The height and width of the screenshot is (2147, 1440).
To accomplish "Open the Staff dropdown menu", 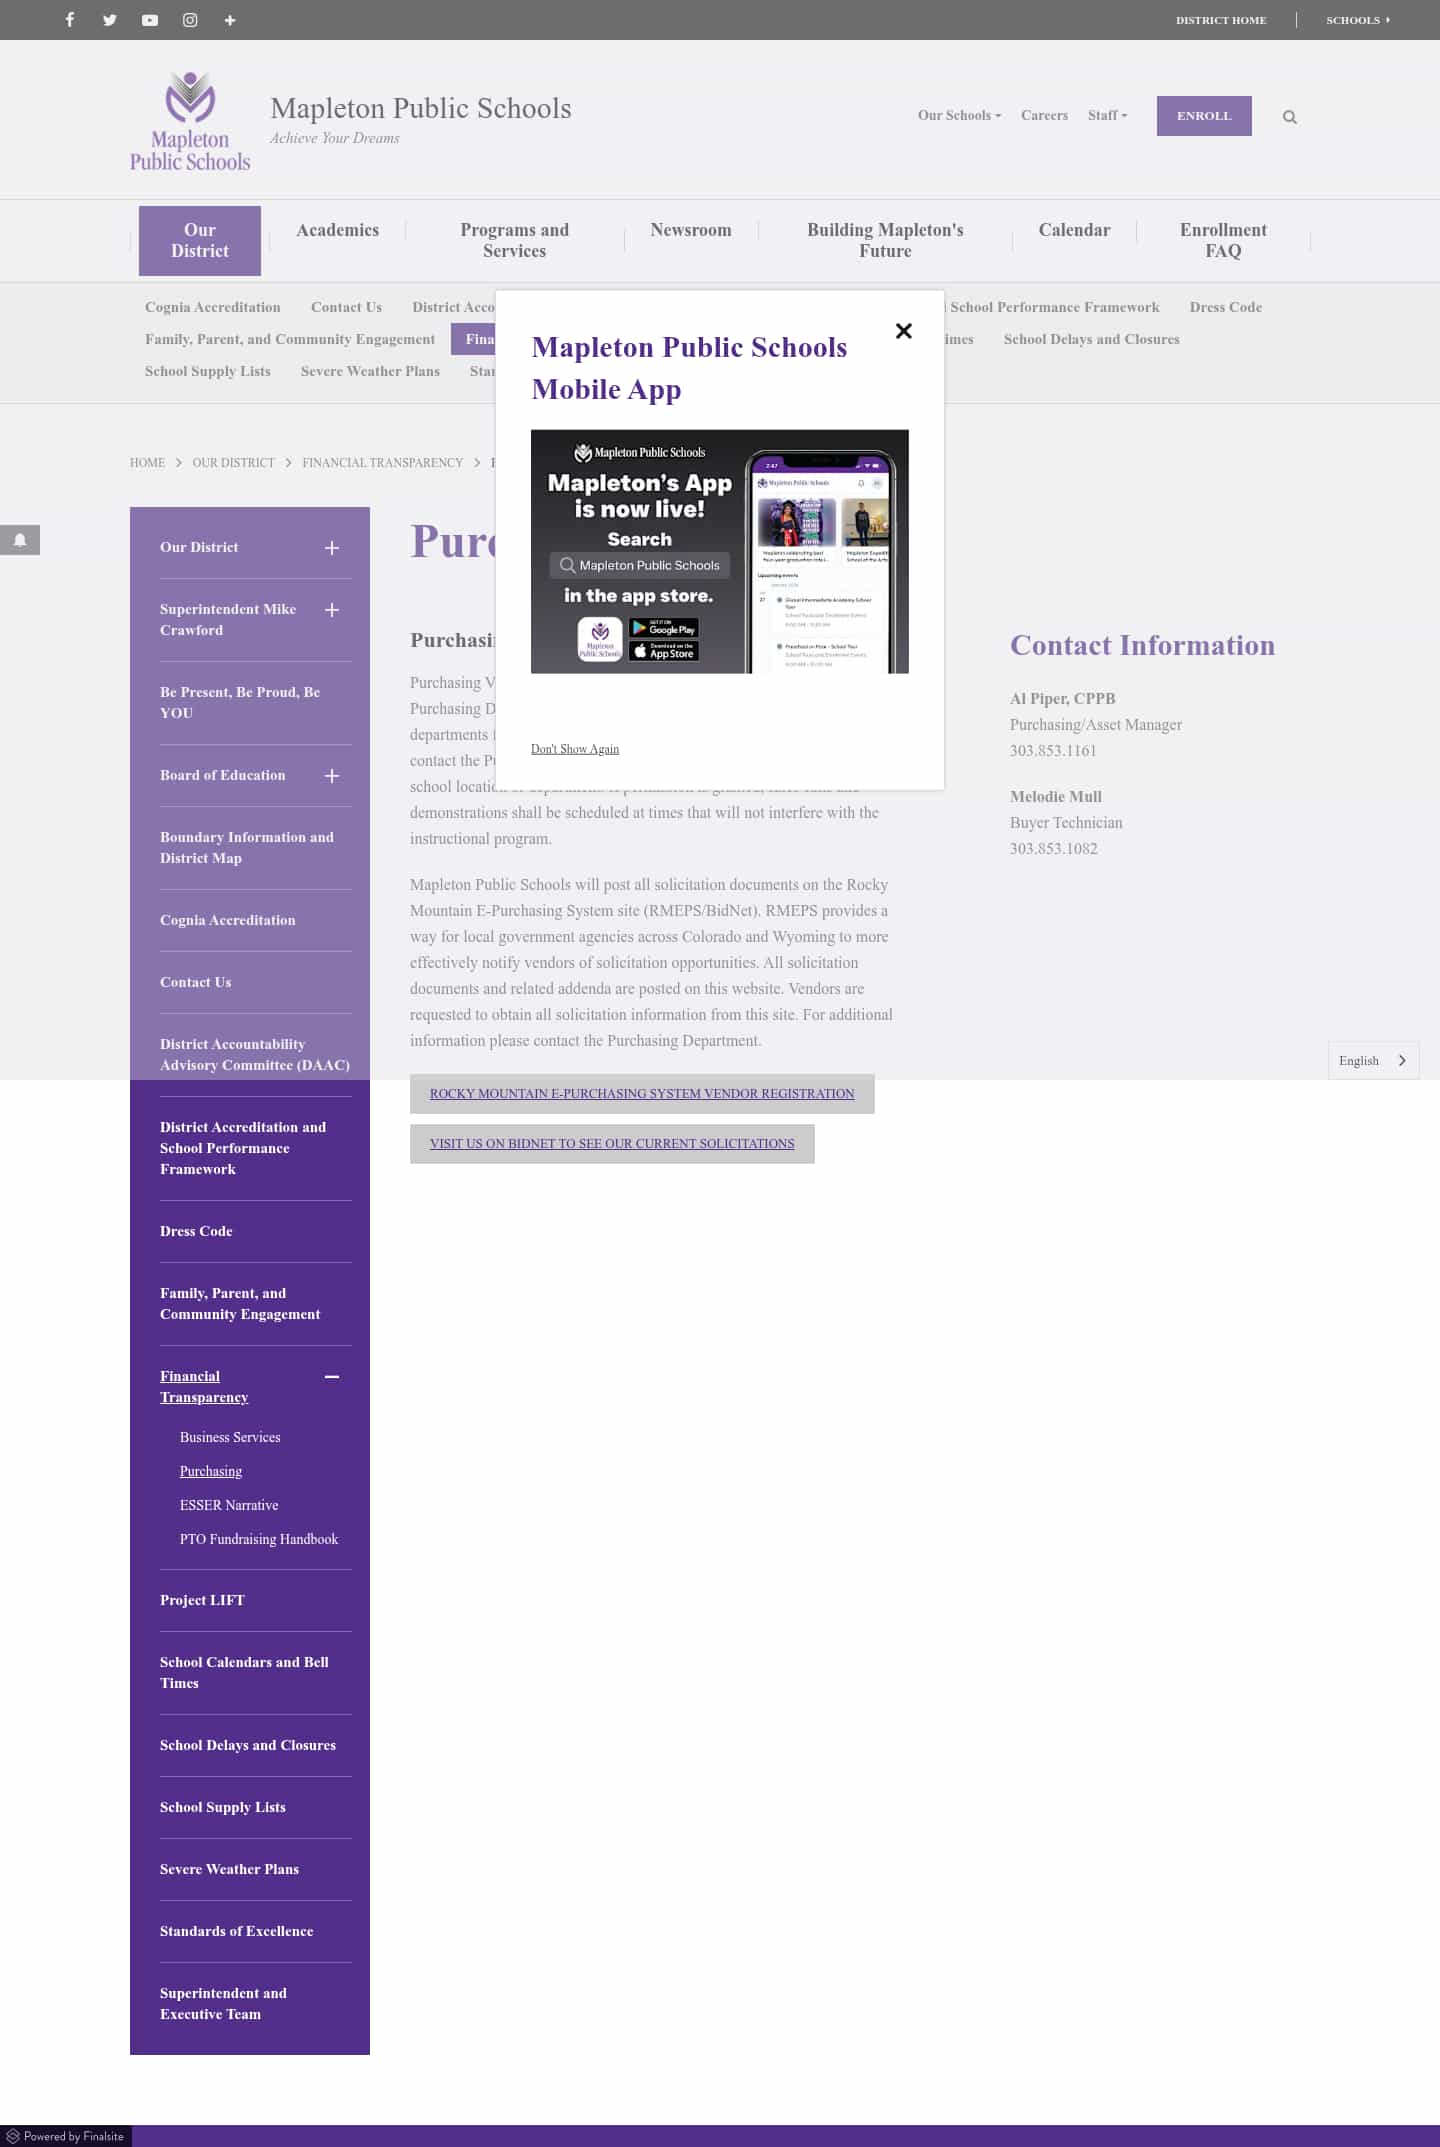I will pos(1107,116).
